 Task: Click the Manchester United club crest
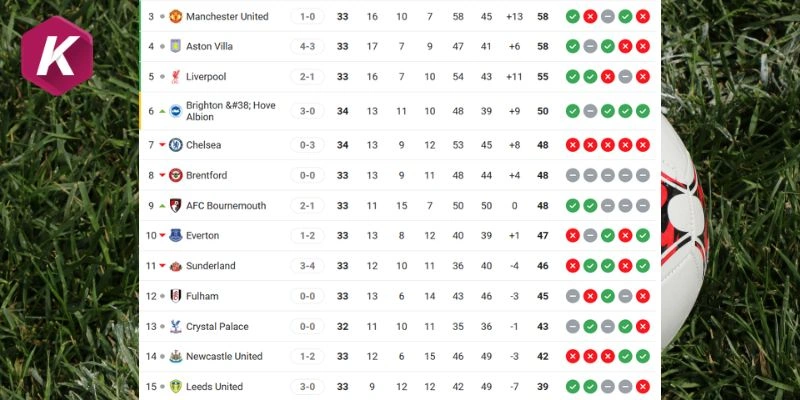click(175, 16)
